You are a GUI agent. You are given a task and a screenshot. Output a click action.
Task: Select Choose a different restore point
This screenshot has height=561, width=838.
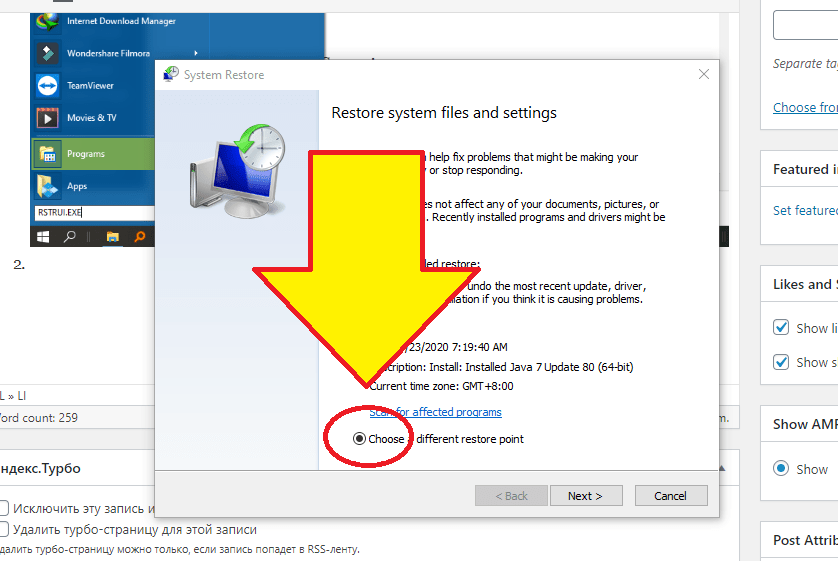pos(359,439)
